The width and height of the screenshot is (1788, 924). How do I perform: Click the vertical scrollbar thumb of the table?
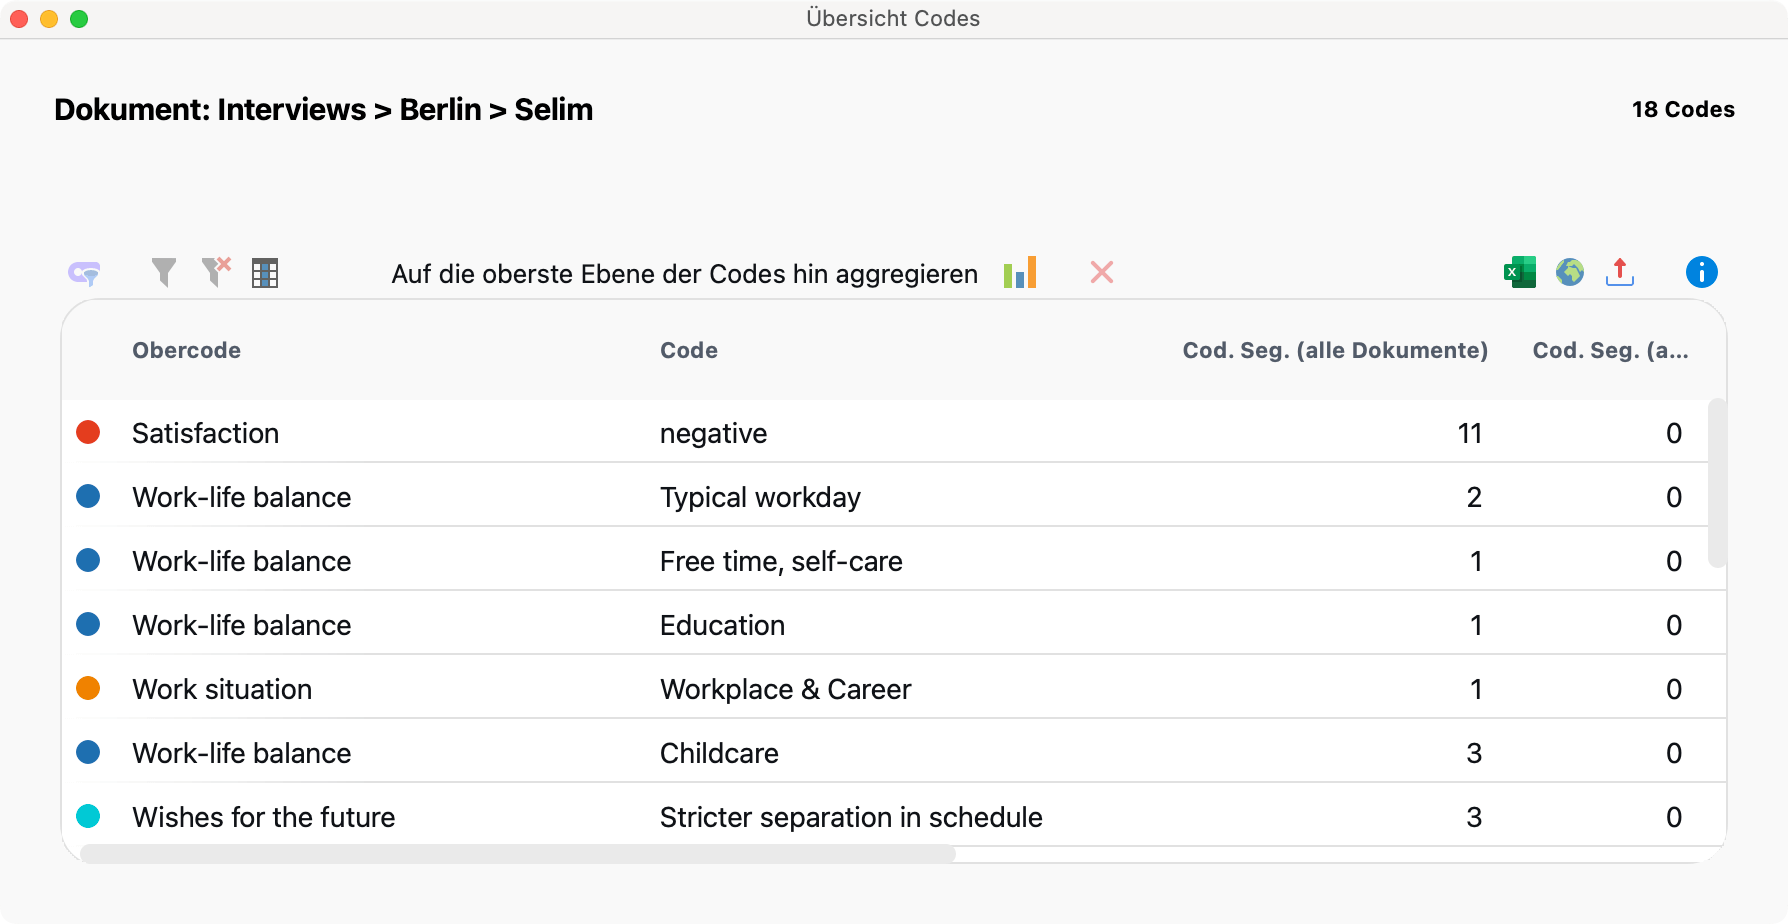pos(1716,483)
